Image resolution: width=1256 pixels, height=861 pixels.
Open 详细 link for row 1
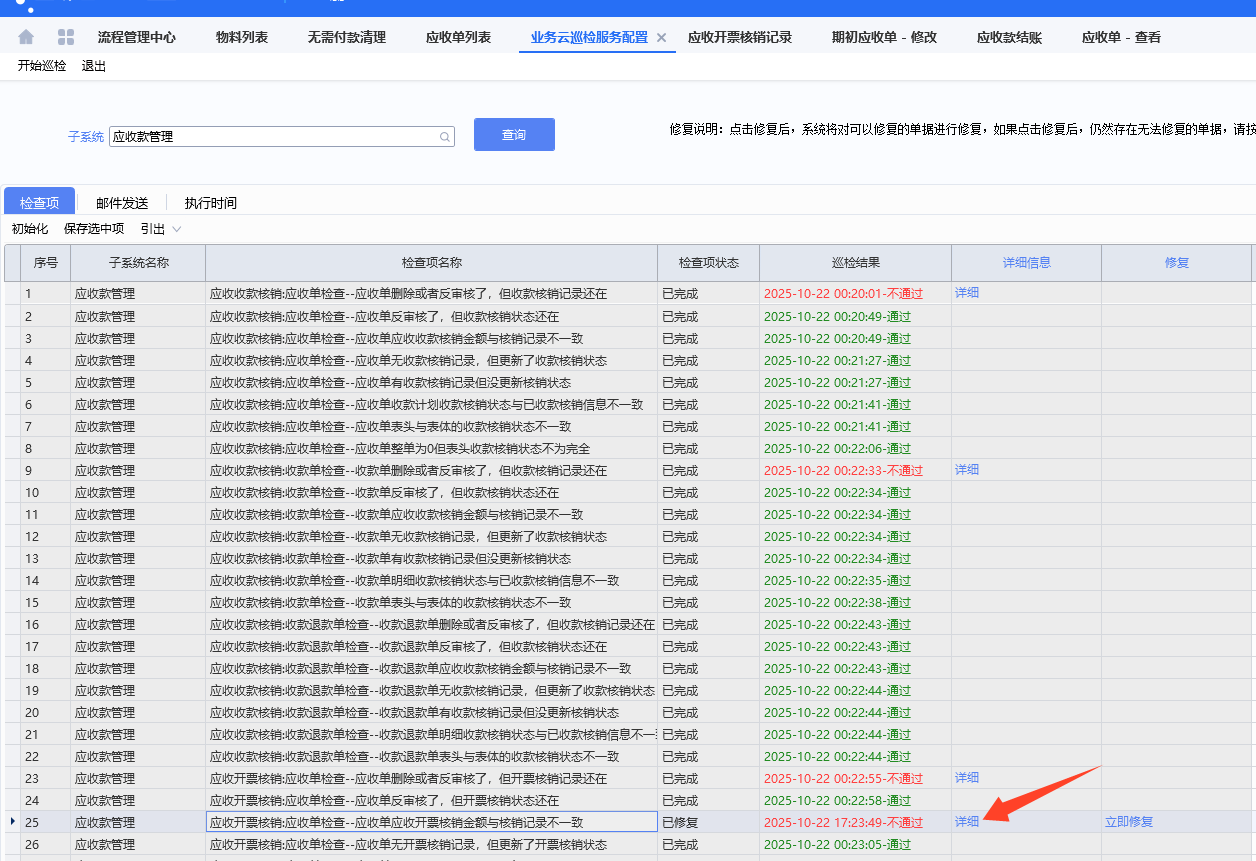pos(967,293)
